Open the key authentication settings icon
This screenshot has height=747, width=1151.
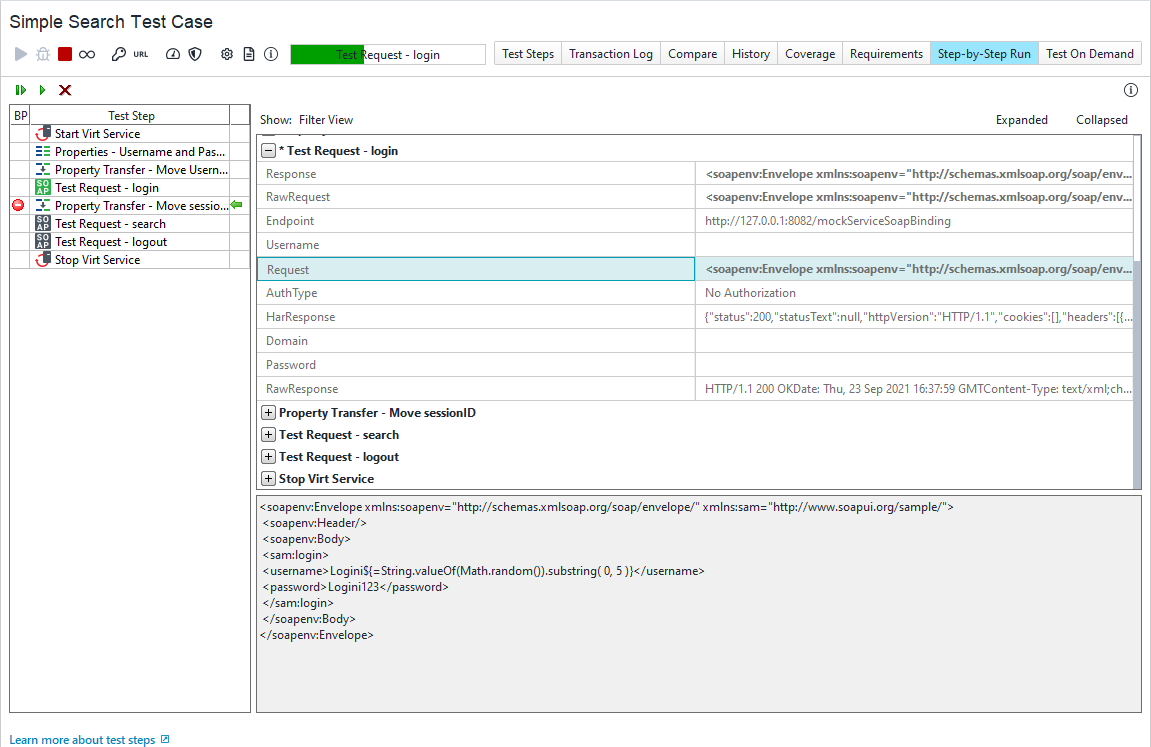click(118, 54)
